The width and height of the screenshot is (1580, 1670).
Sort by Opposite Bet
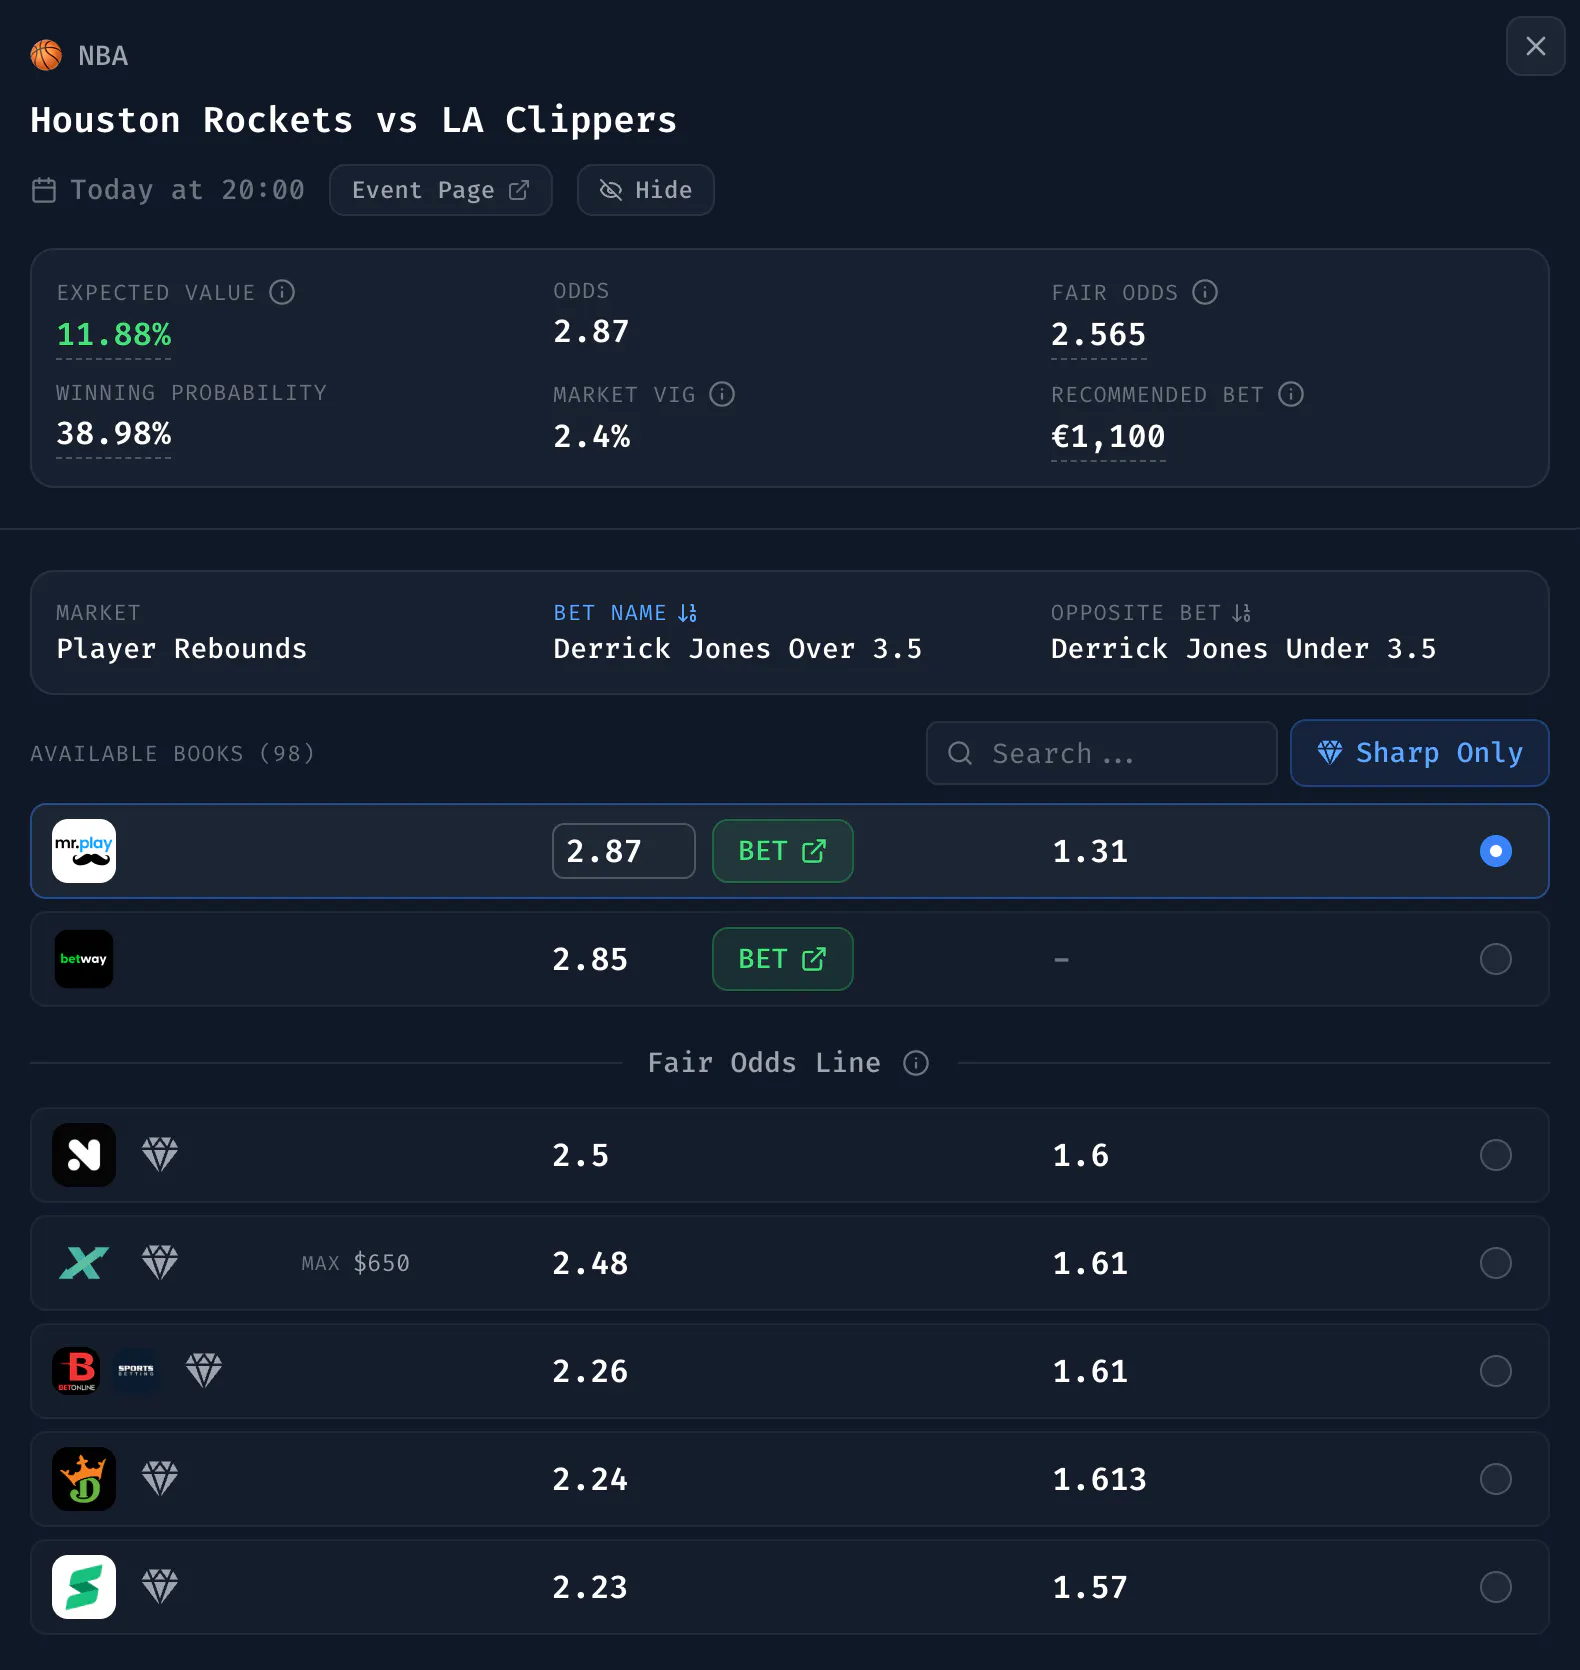pyautogui.click(x=1151, y=613)
